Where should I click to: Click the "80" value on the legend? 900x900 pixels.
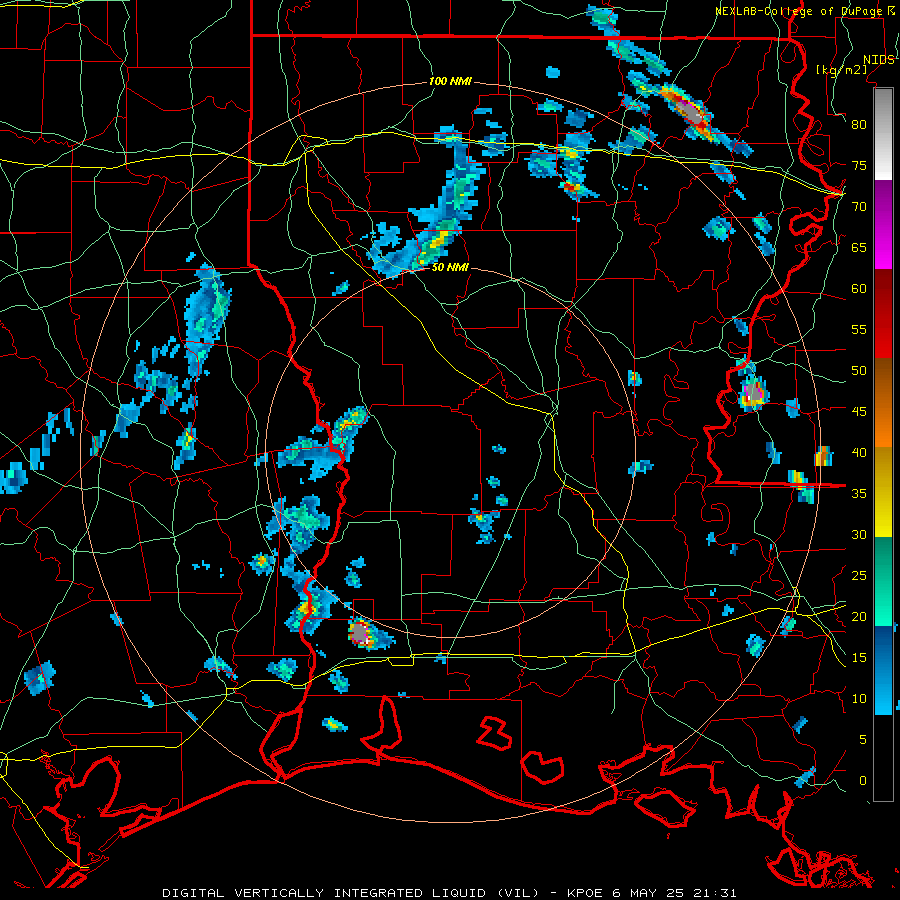(x=859, y=125)
